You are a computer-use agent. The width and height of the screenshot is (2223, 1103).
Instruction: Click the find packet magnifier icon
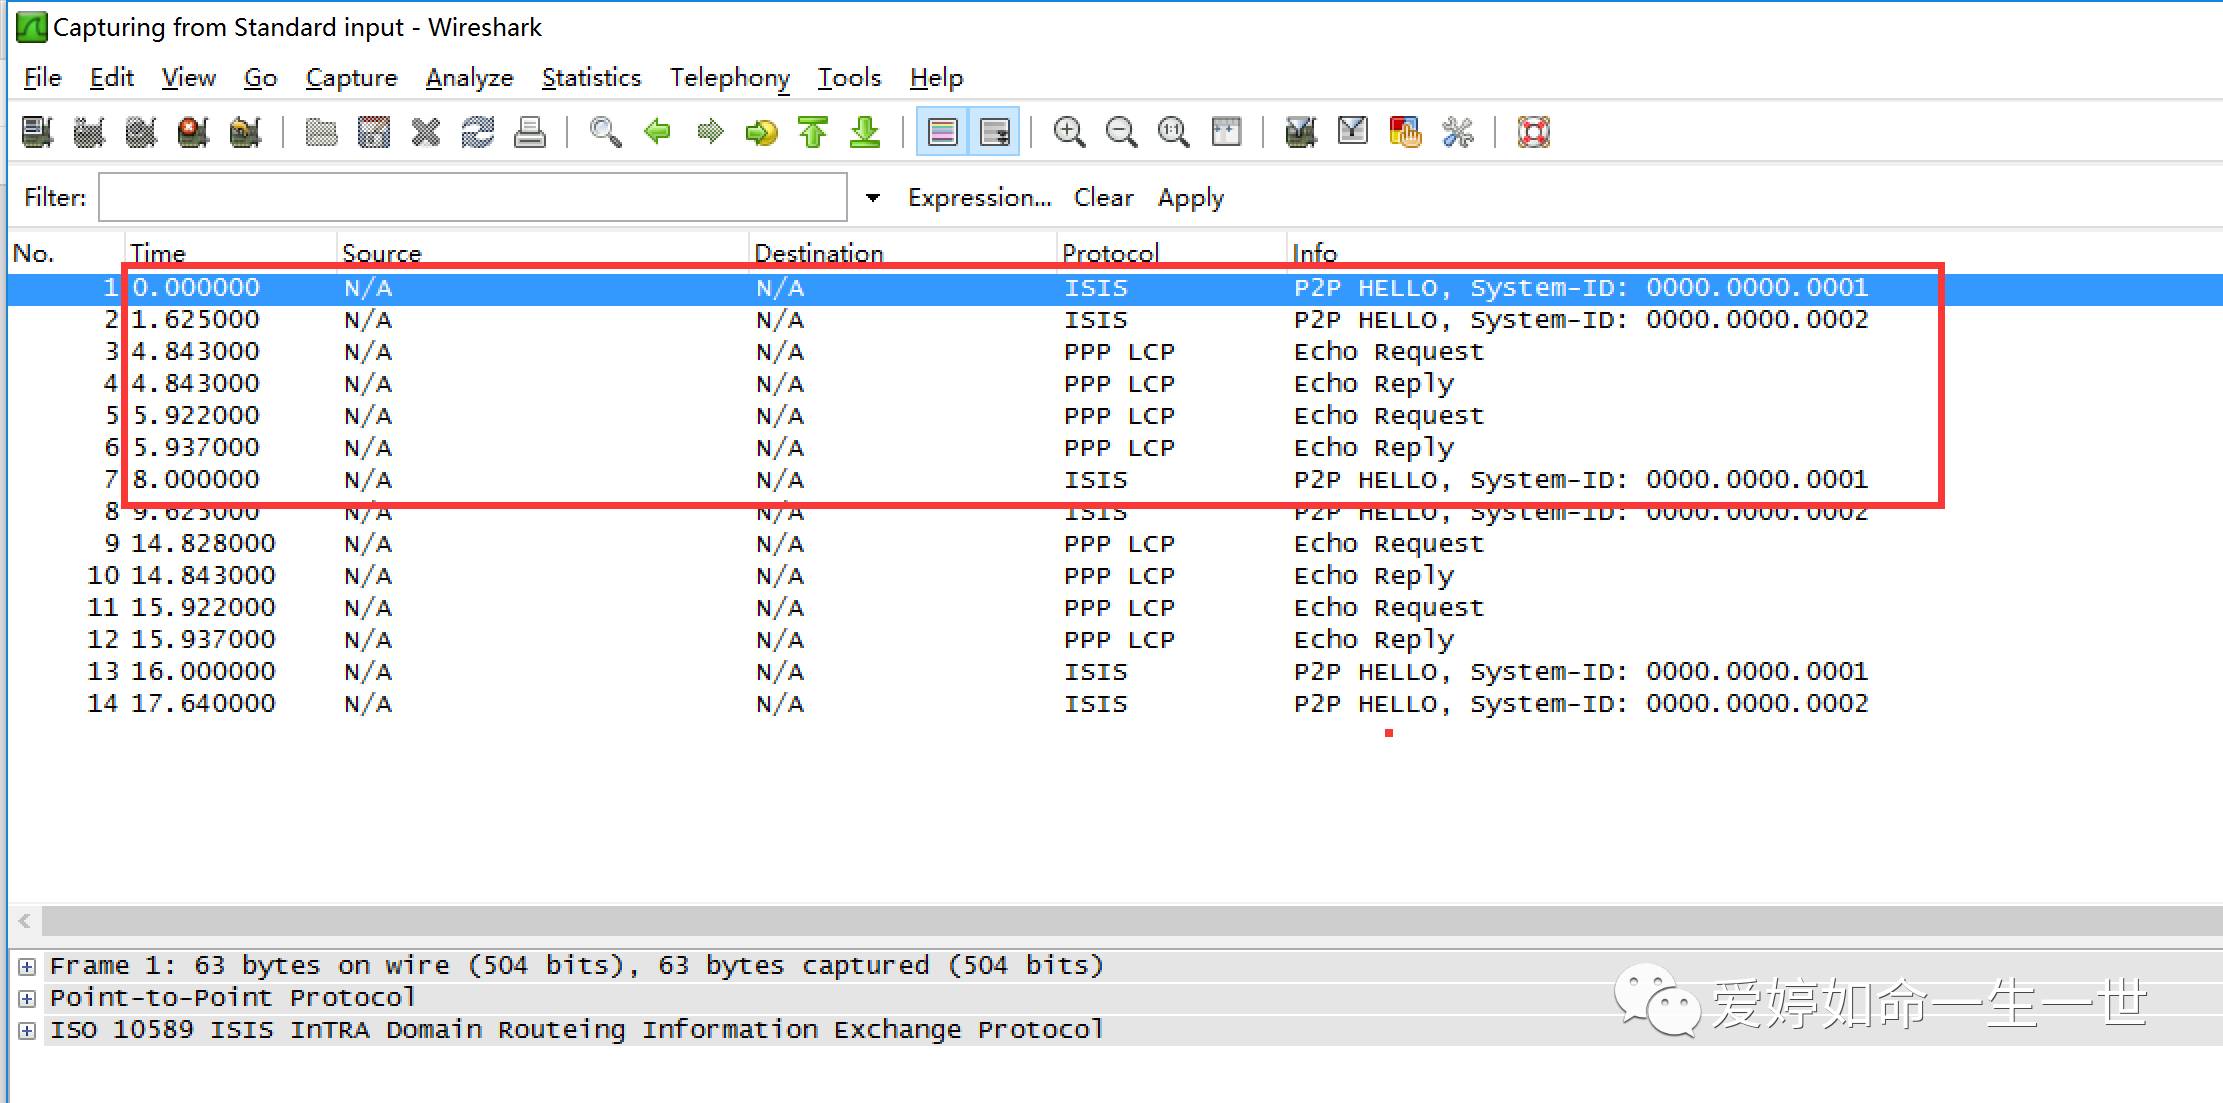click(605, 132)
